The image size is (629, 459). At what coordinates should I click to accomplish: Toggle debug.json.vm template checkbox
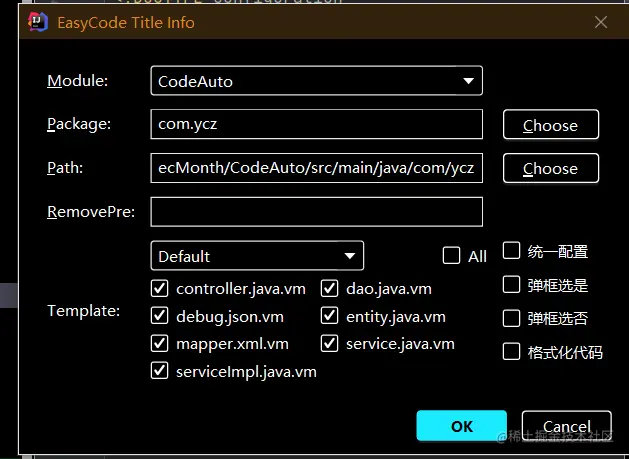click(x=159, y=316)
